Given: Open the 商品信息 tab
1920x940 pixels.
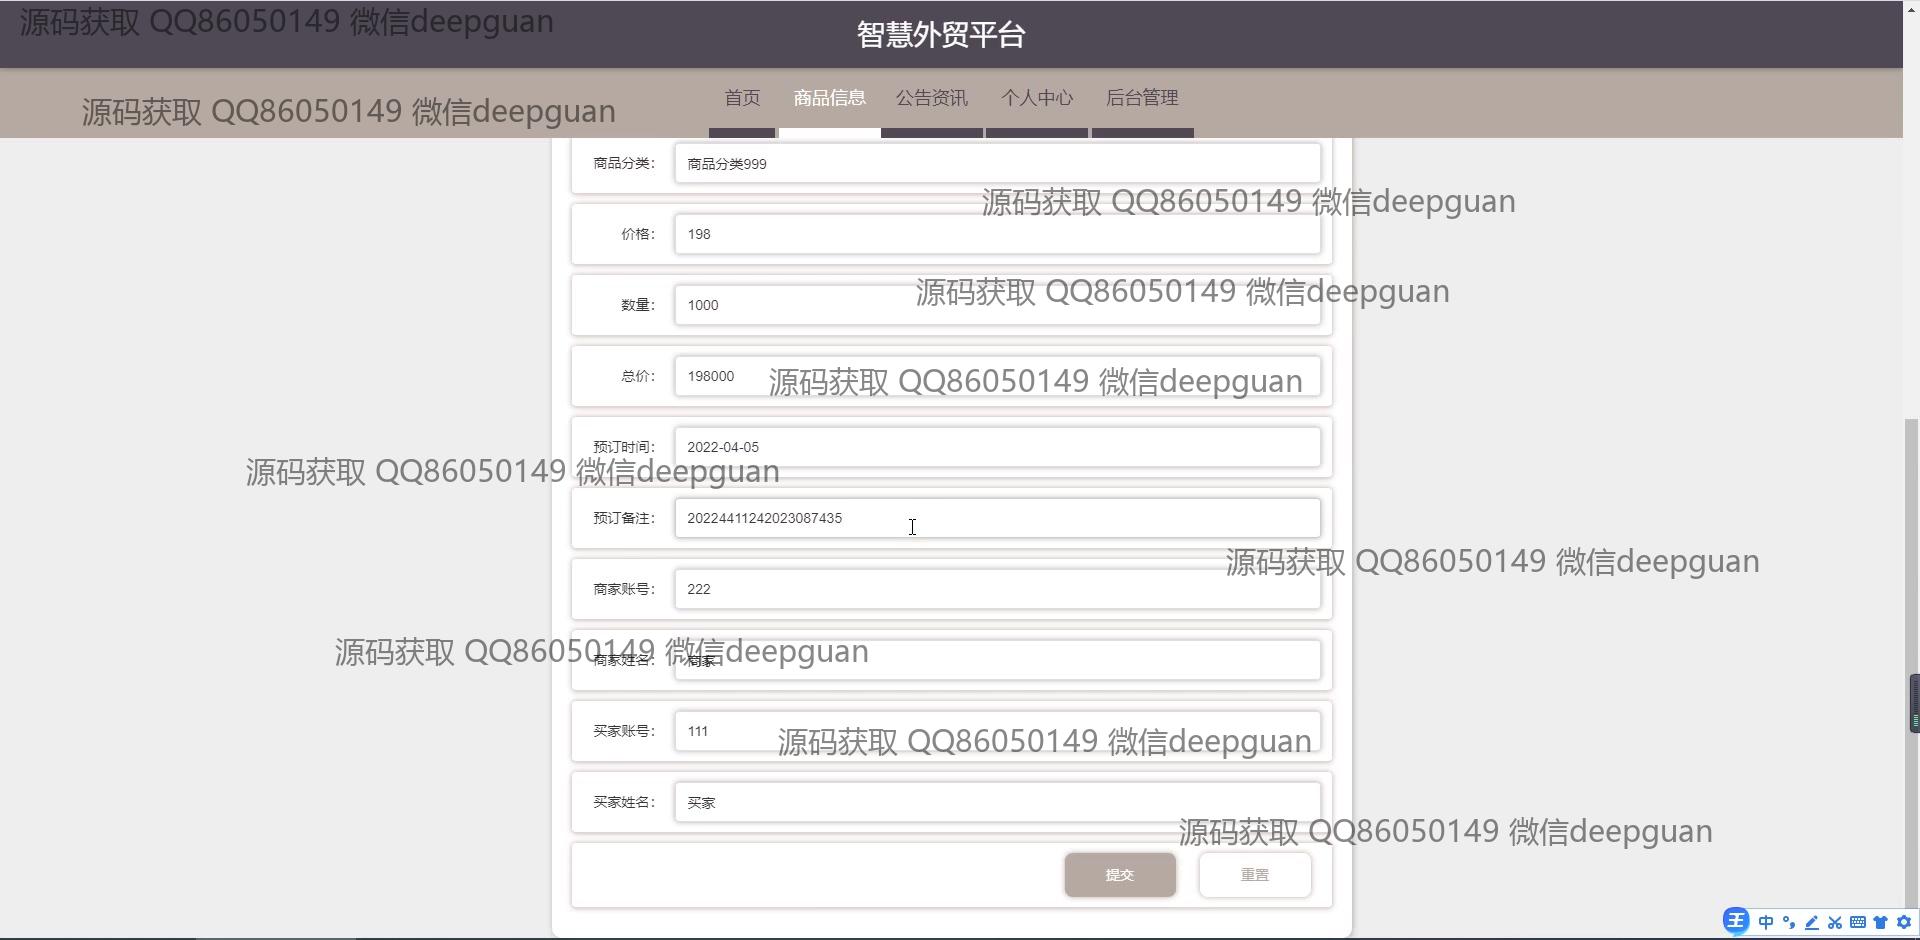Looking at the screenshot, I should pyautogui.click(x=829, y=98).
